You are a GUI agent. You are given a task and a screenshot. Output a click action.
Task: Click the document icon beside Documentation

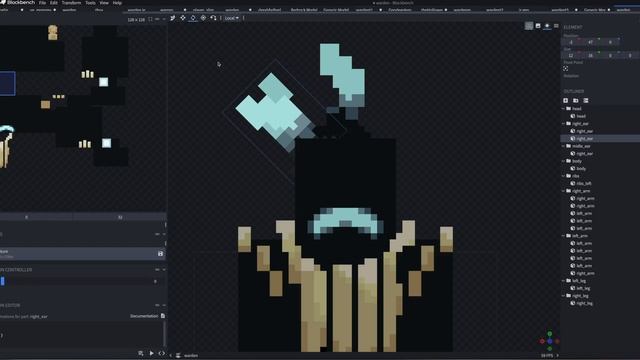pyautogui.click(x=163, y=316)
